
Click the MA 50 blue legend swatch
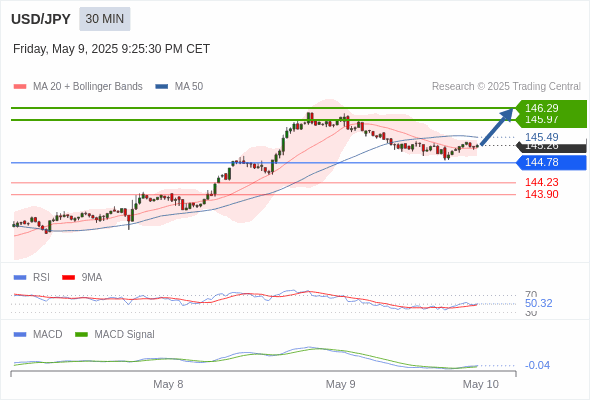coord(161,87)
